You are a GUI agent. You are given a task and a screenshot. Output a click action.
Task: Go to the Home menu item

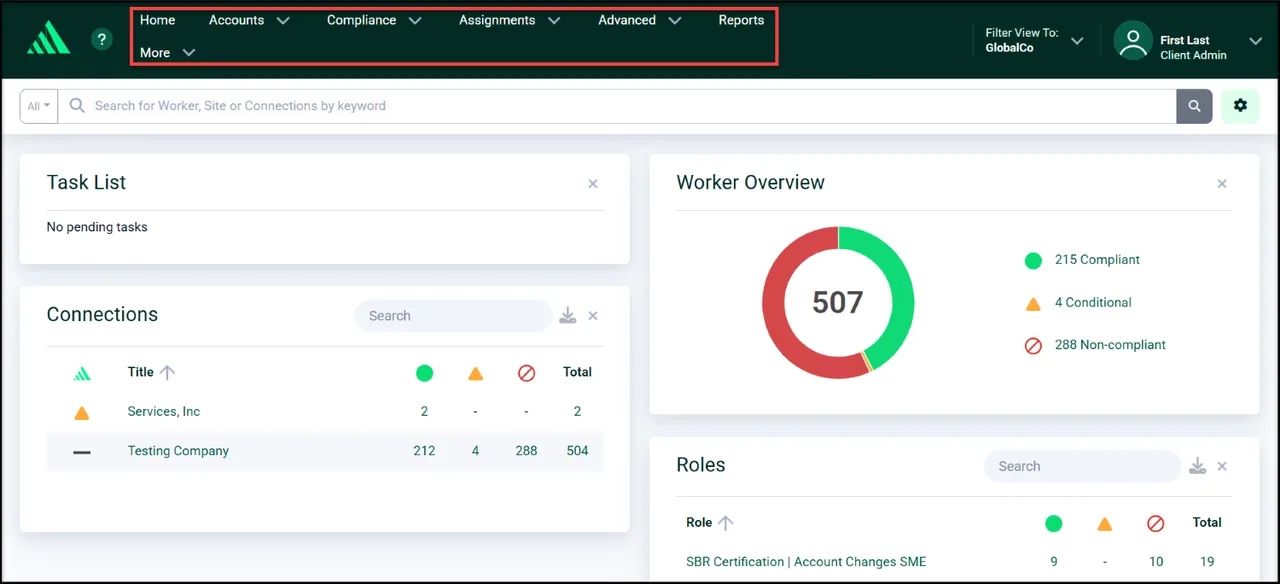tap(157, 20)
